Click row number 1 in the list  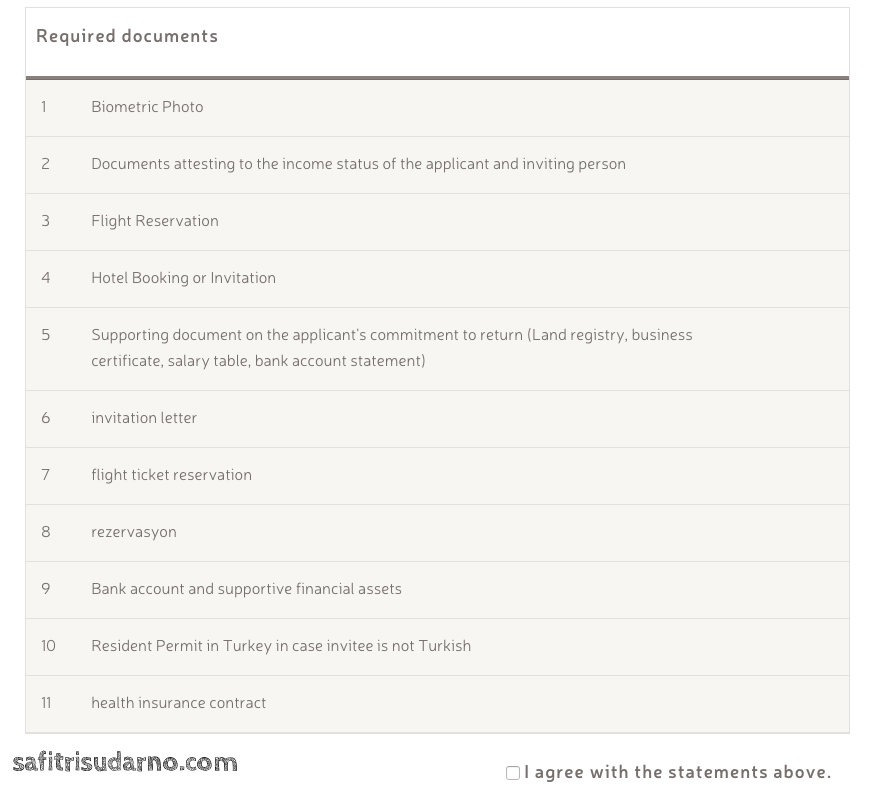tap(44, 107)
